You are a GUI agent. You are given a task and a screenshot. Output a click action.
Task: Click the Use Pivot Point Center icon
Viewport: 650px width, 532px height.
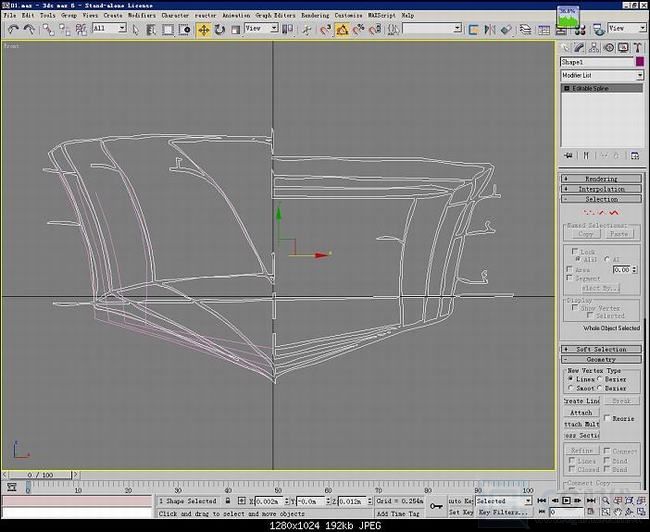287,29
